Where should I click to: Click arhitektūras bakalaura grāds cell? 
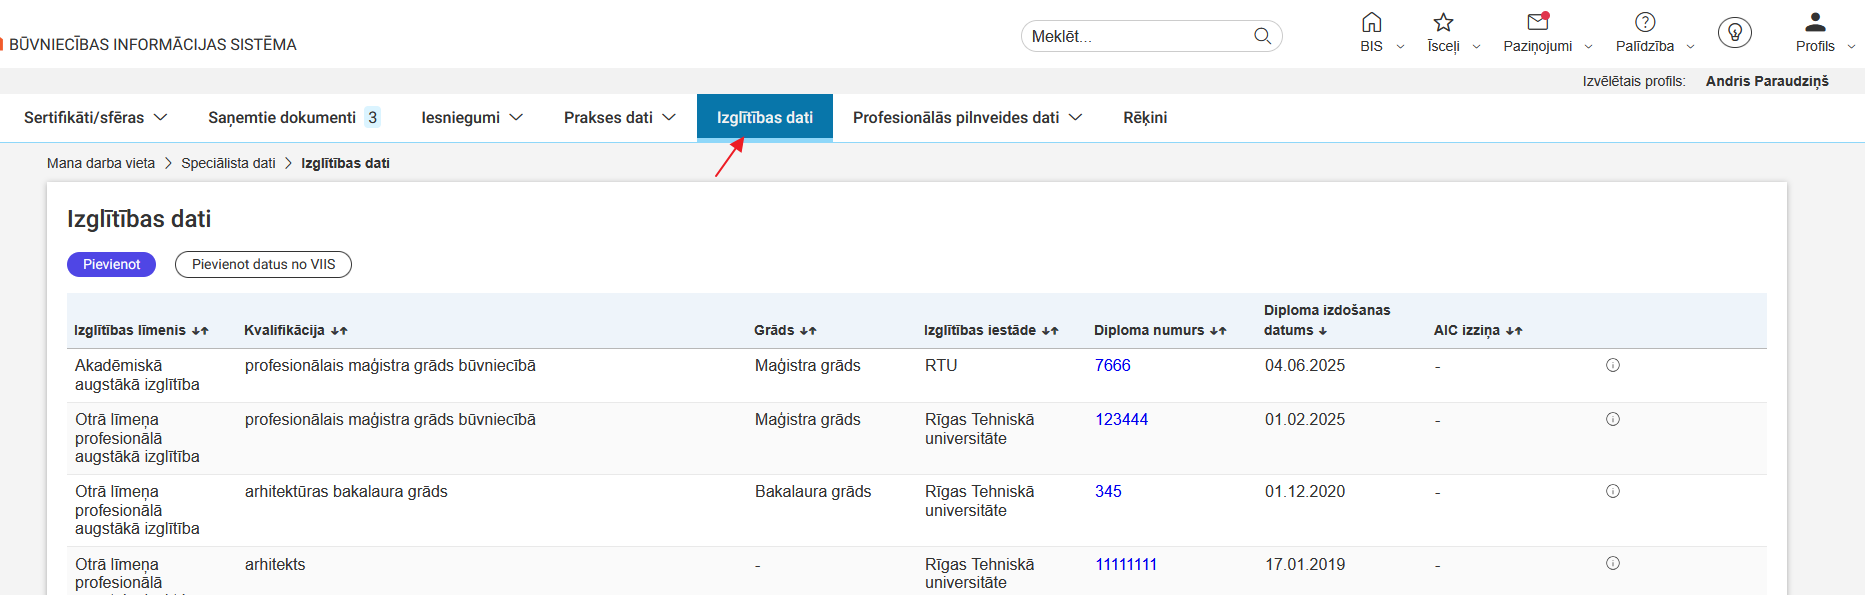click(x=346, y=492)
